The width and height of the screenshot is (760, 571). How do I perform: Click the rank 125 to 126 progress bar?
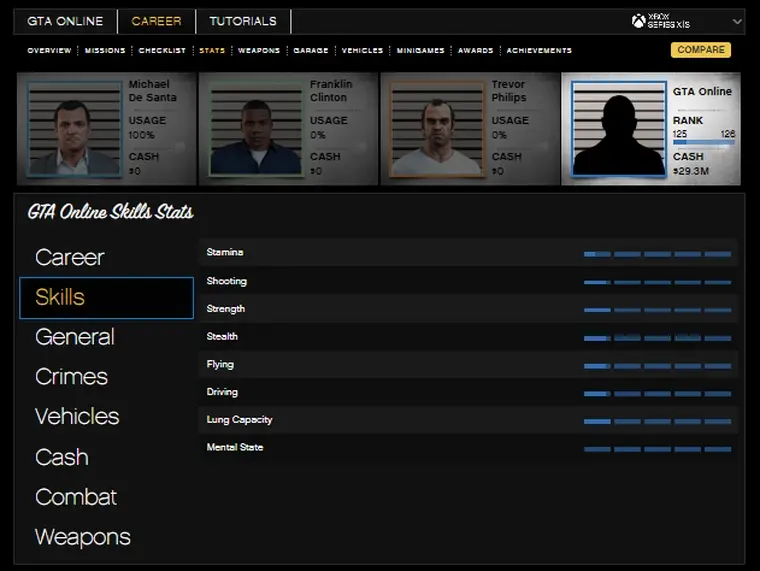coord(703,143)
